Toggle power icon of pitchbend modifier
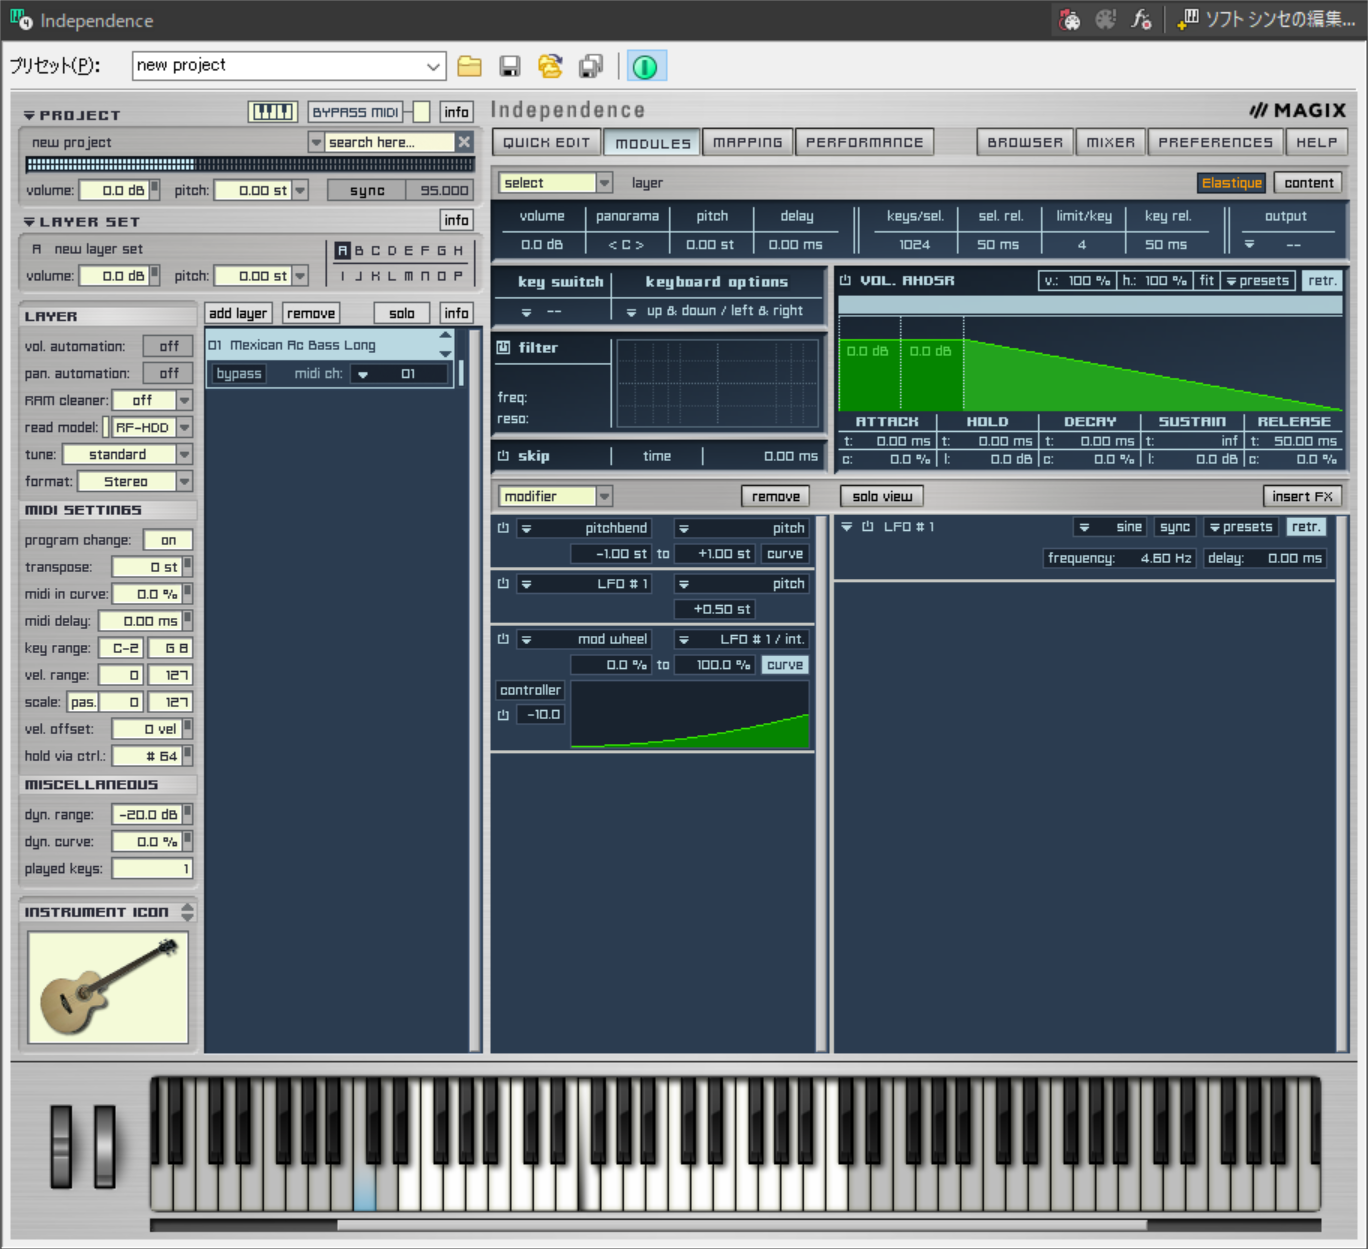This screenshot has width=1368, height=1249. [x=503, y=528]
